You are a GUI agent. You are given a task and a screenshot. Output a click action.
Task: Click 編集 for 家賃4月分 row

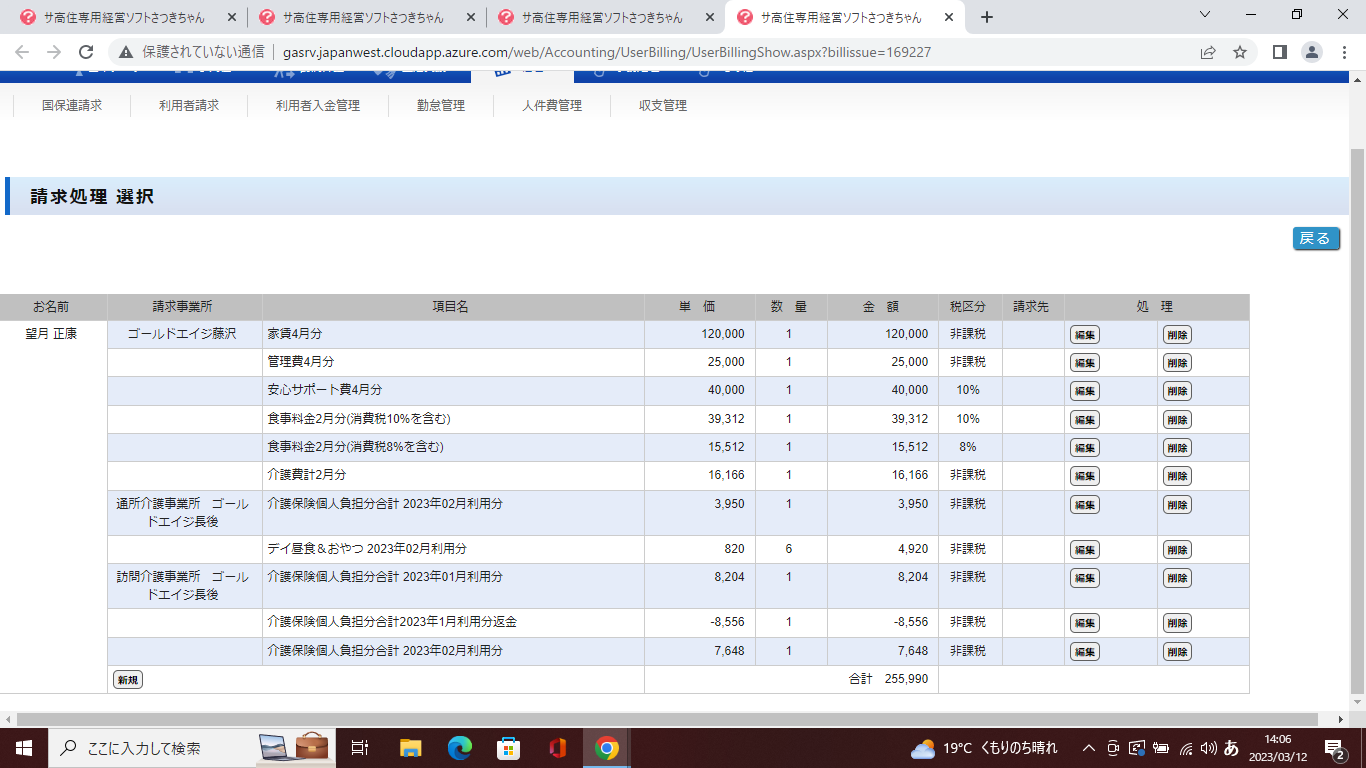coord(1084,335)
